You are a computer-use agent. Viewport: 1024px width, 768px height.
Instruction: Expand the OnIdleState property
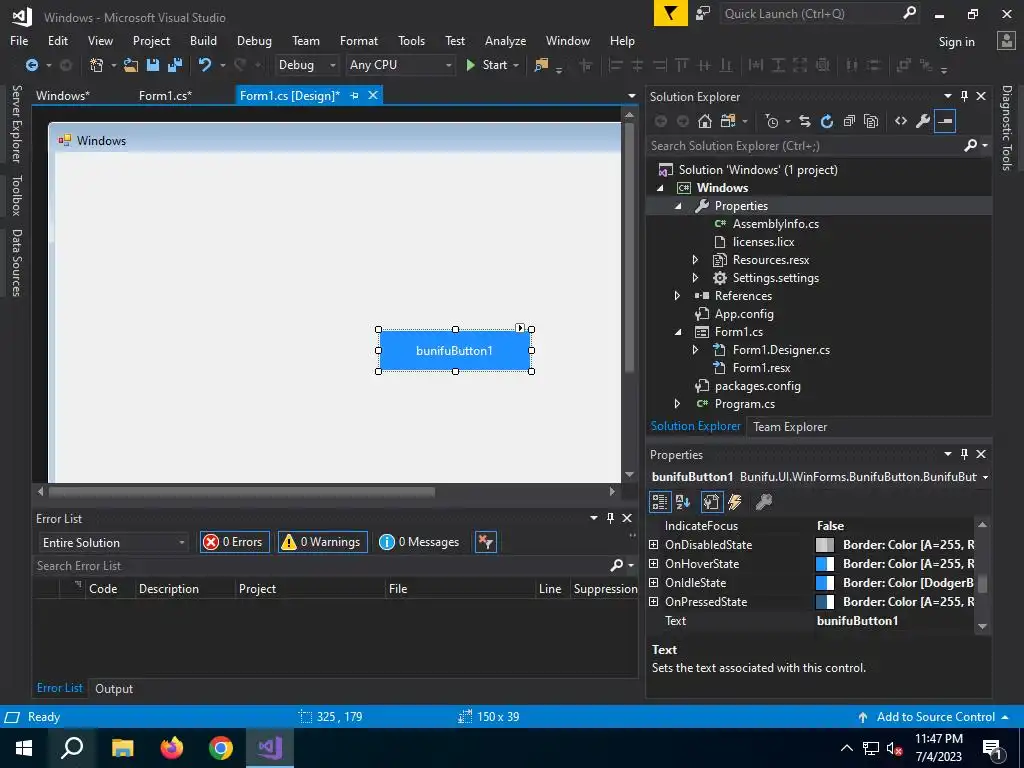point(653,582)
